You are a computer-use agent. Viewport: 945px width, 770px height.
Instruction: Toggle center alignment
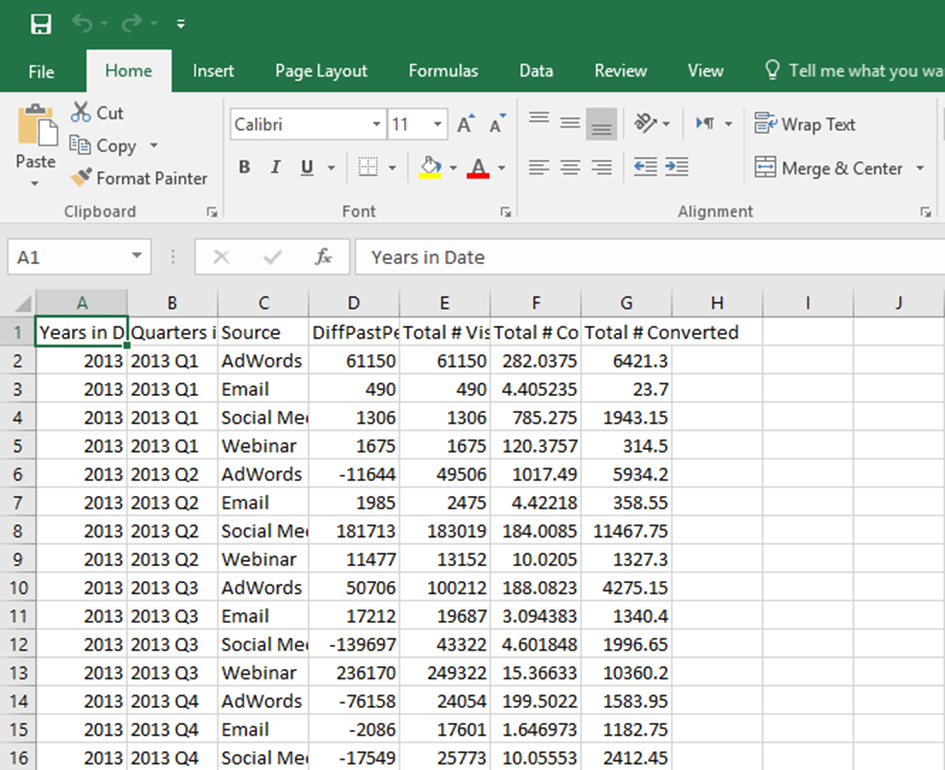point(570,167)
